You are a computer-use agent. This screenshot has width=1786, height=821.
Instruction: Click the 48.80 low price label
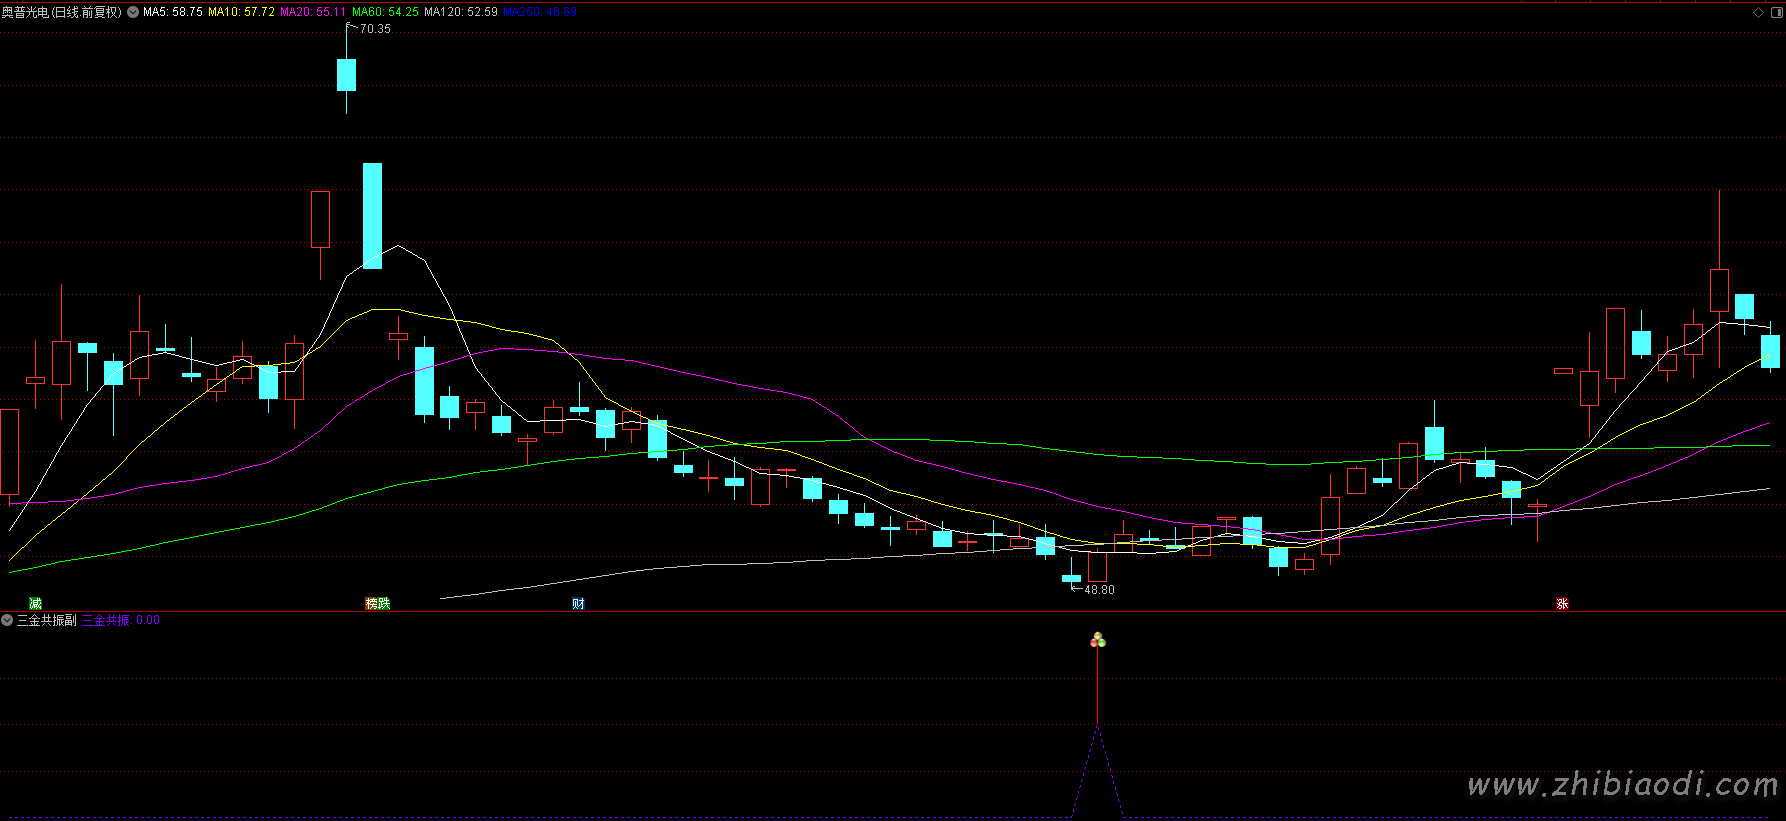1099,590
